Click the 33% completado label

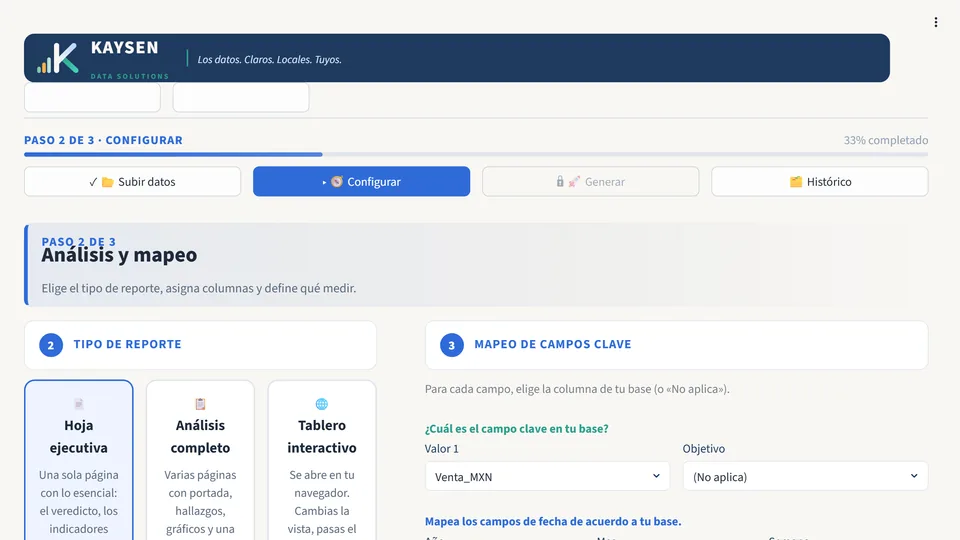click(885, 140)
